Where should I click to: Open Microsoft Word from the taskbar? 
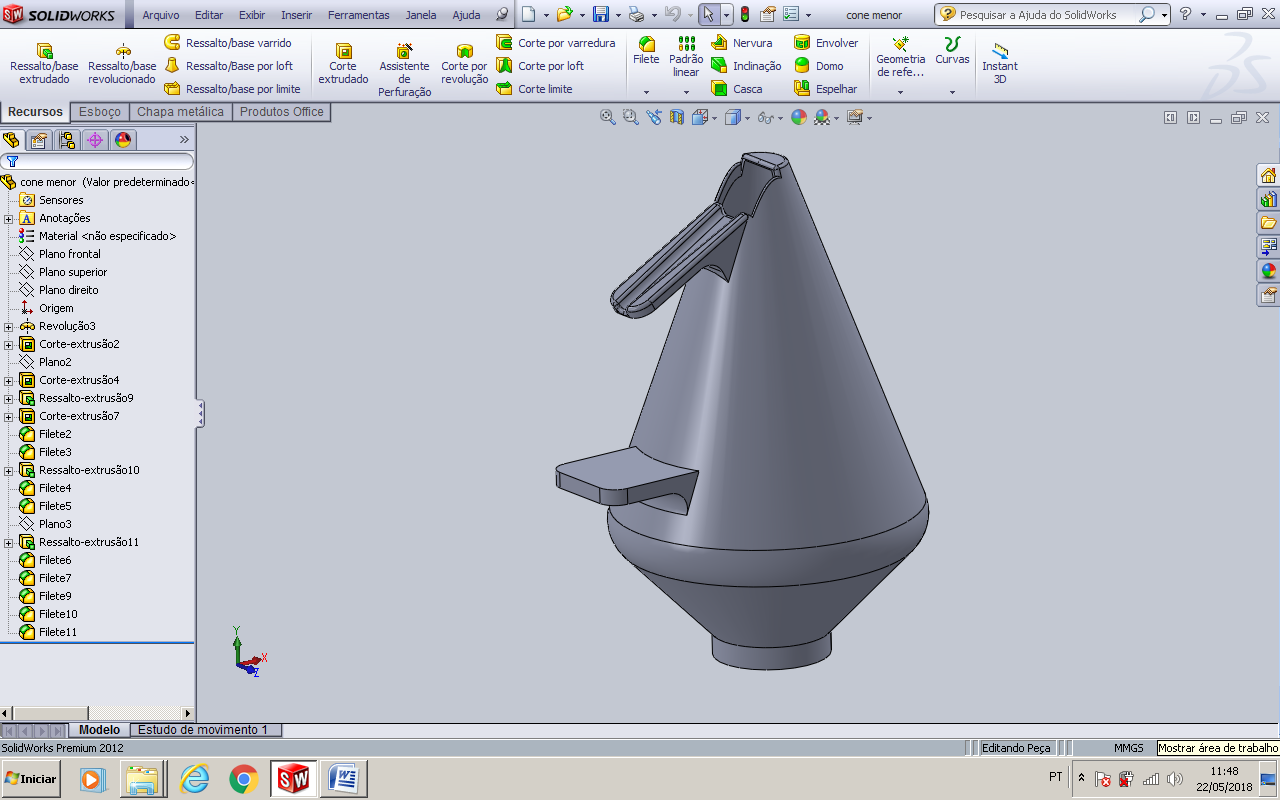[344, 778]
